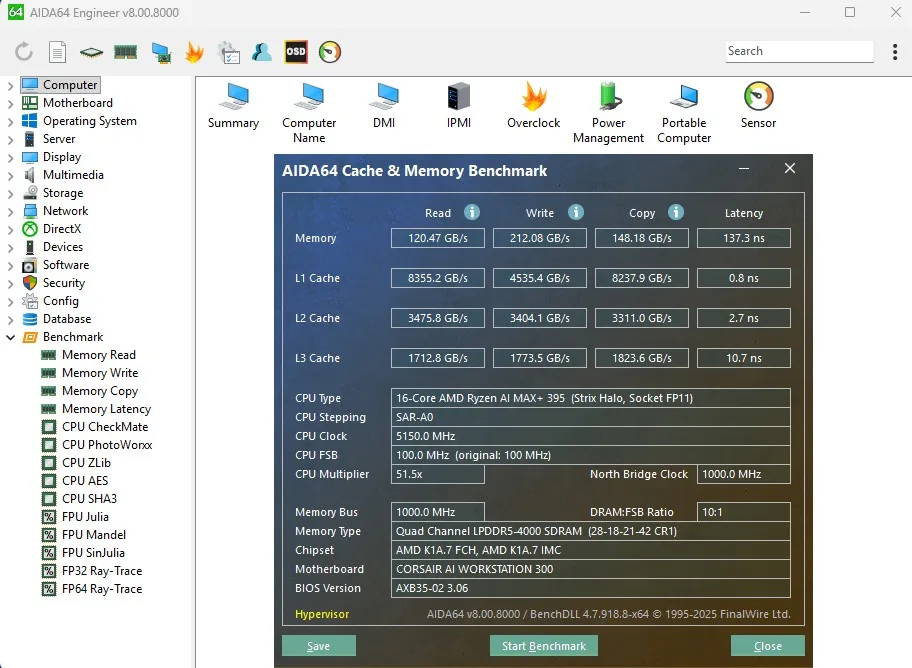Screen dimensions: 912x668
Task: Click the Refresh toolbar icon
Action: 24,52
